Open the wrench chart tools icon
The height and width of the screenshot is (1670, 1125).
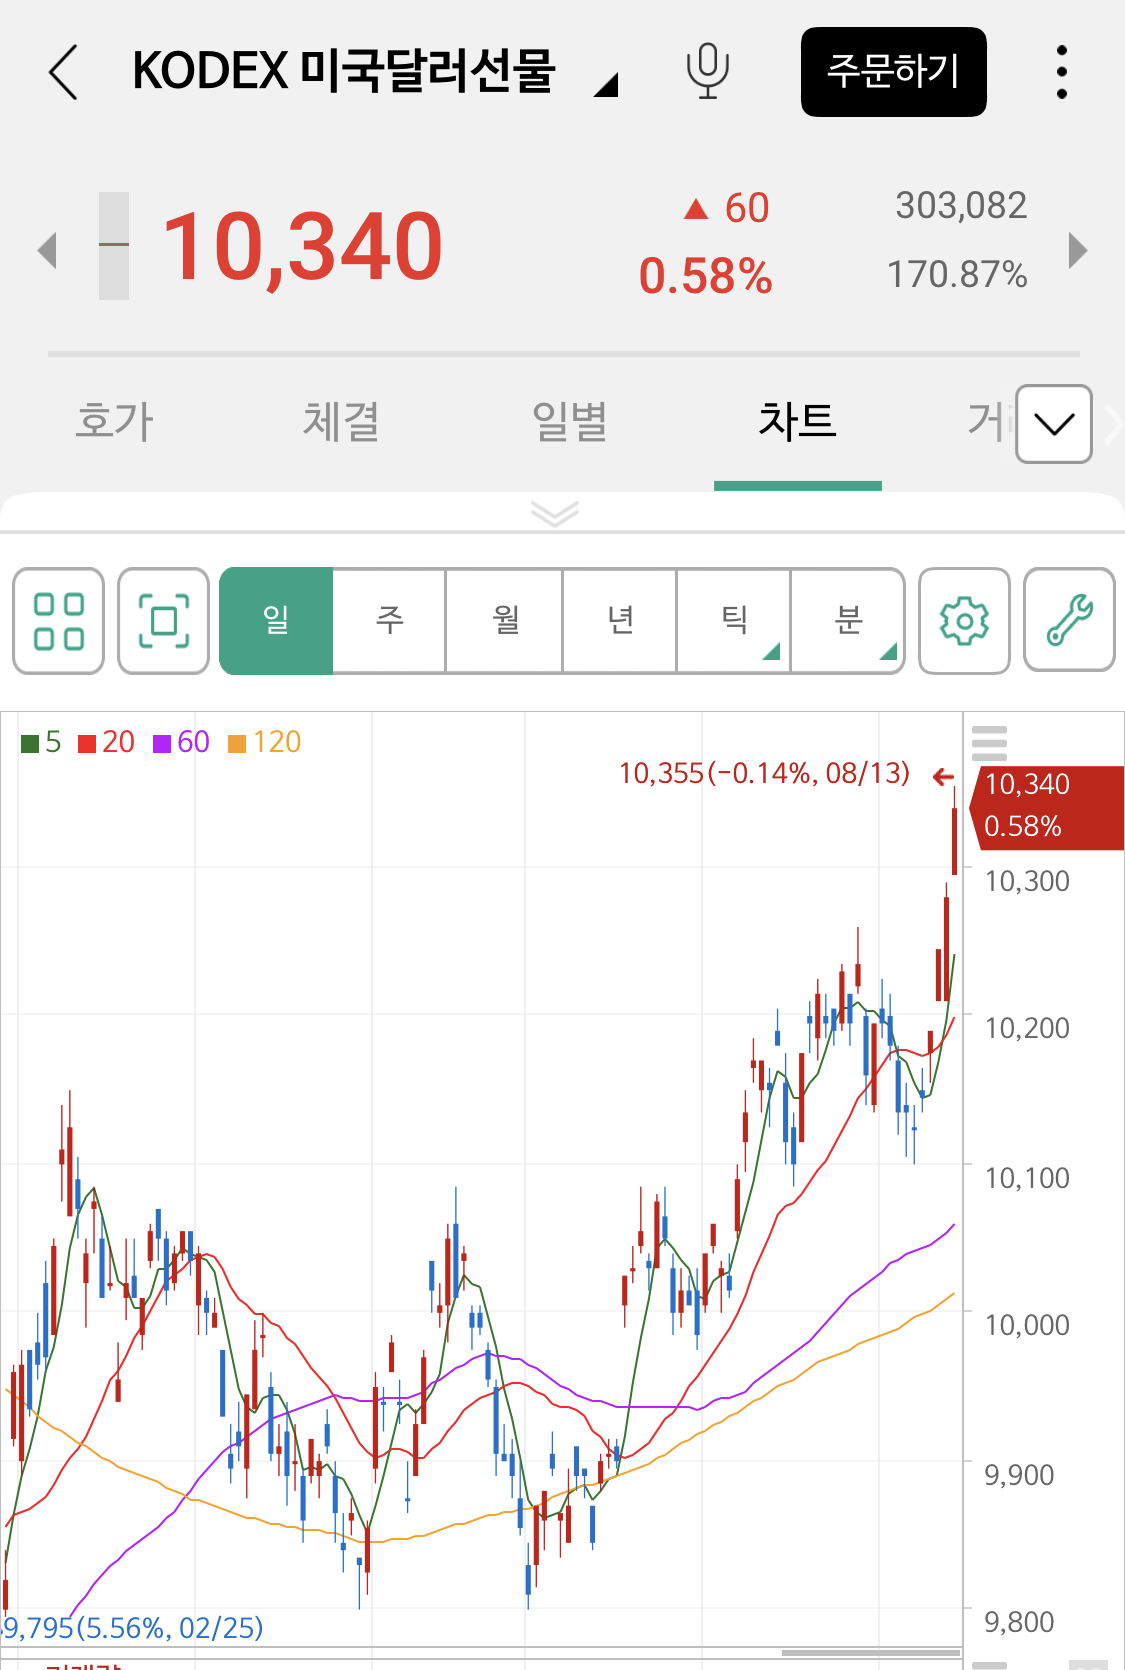click(1069, 621)
